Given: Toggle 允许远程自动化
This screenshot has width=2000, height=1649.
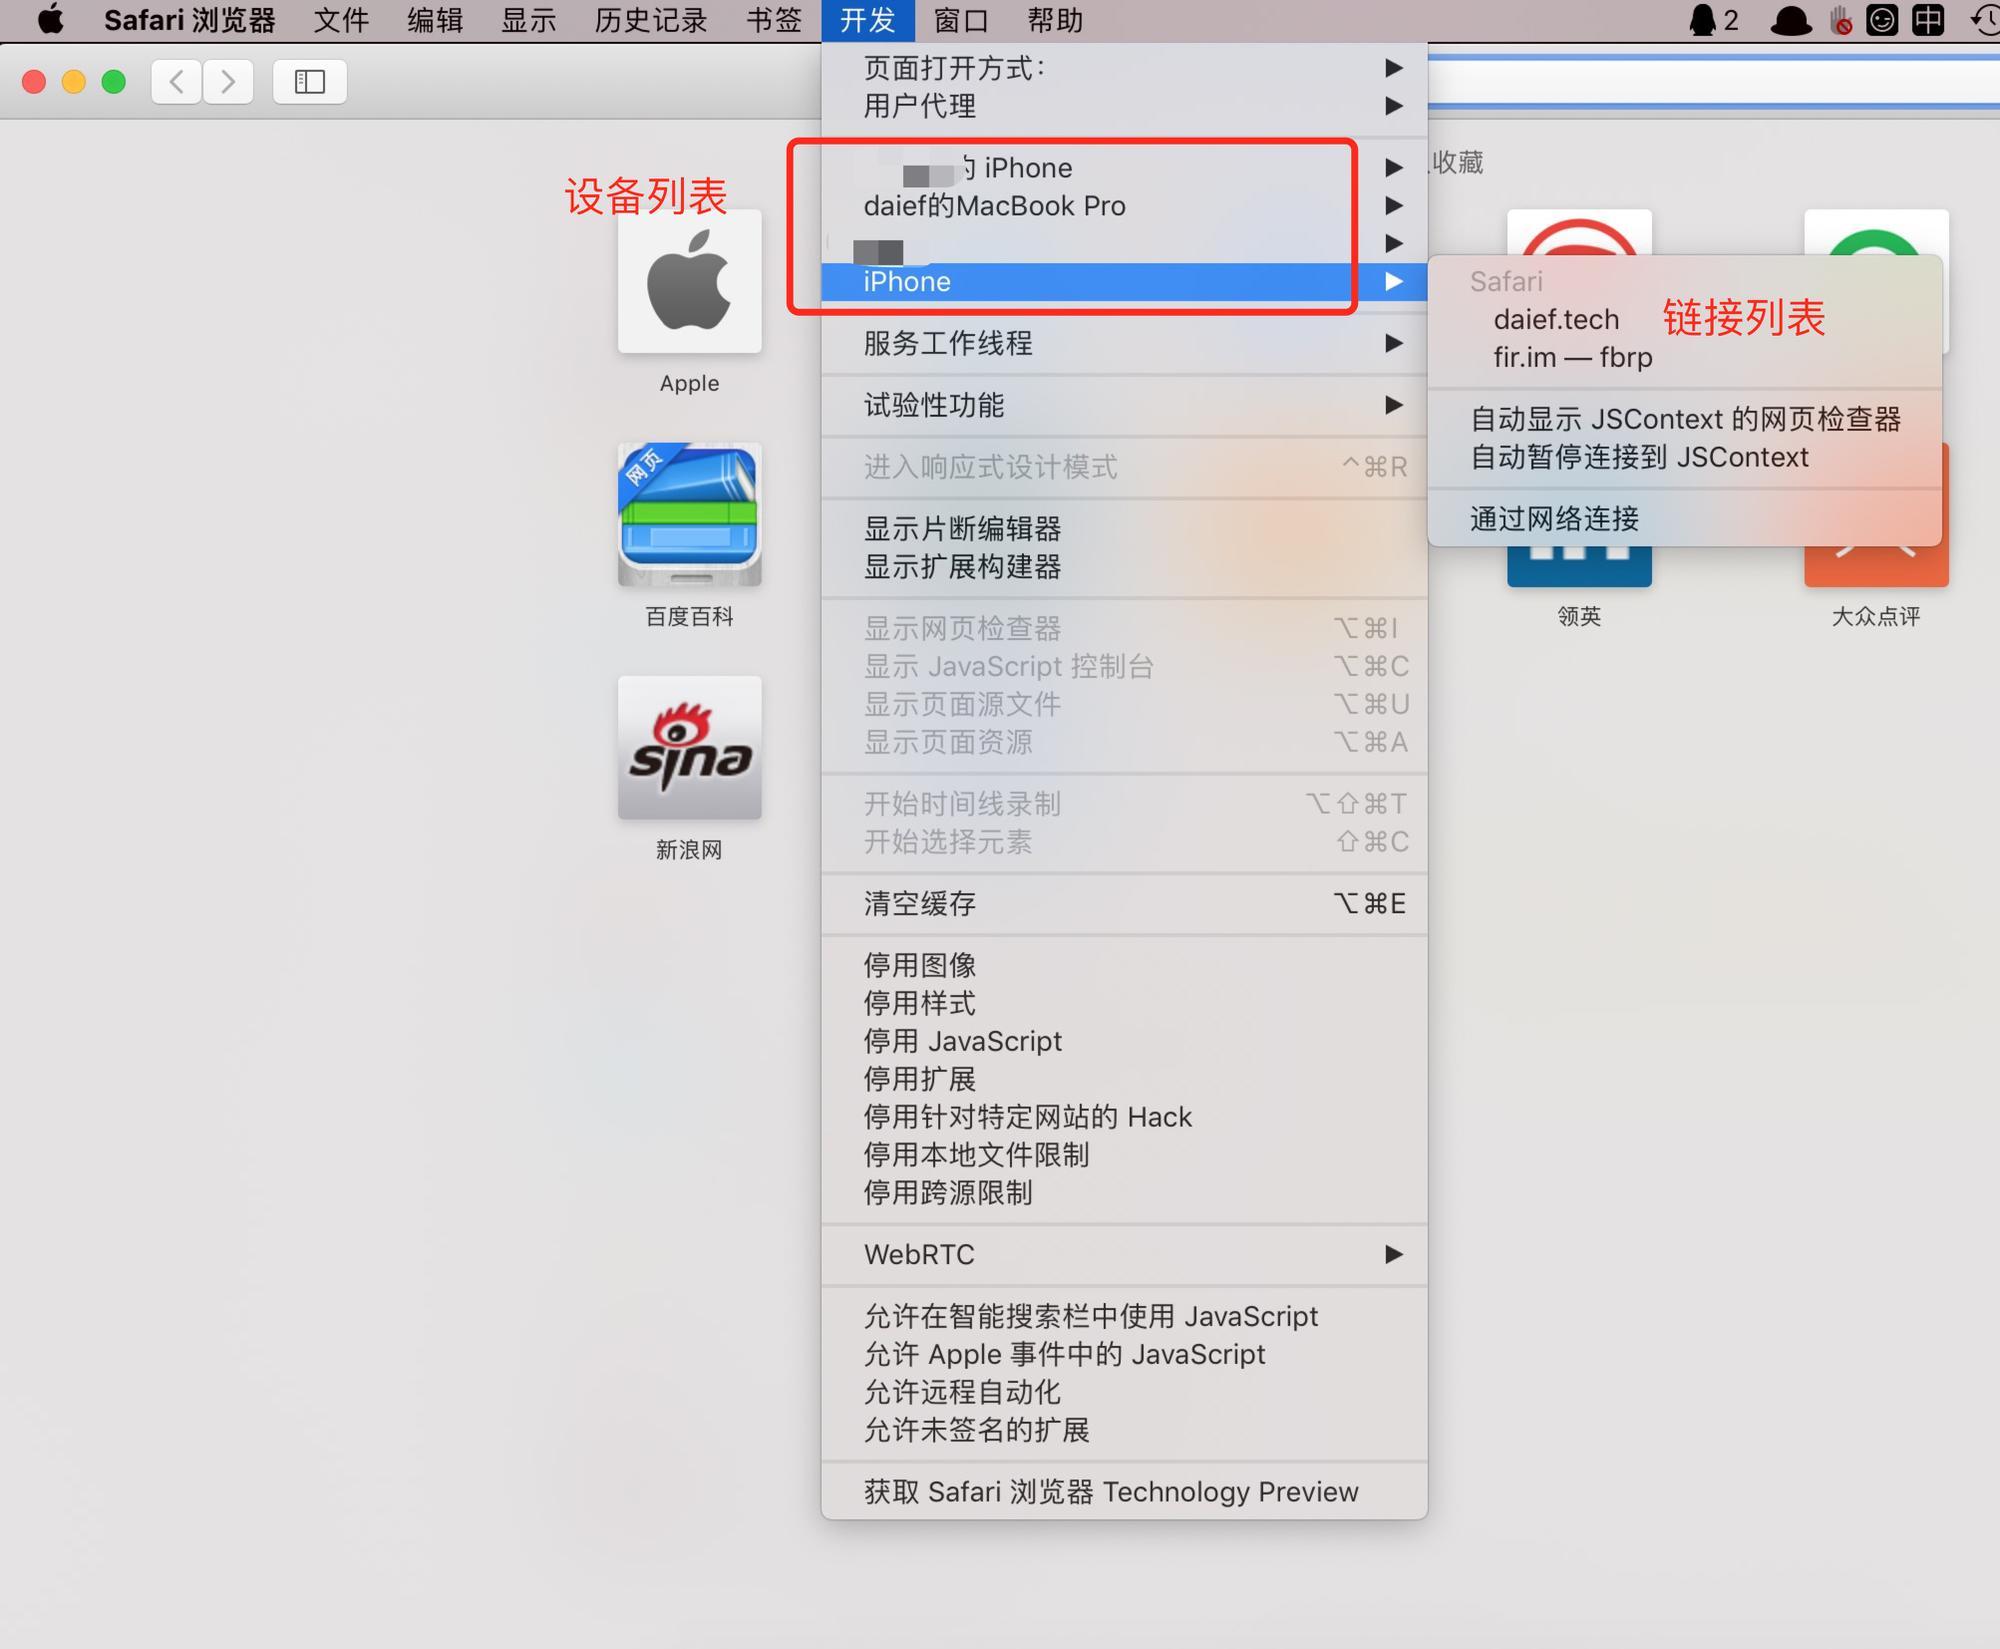Looking at the screenshot, I should pos(963,1392).
